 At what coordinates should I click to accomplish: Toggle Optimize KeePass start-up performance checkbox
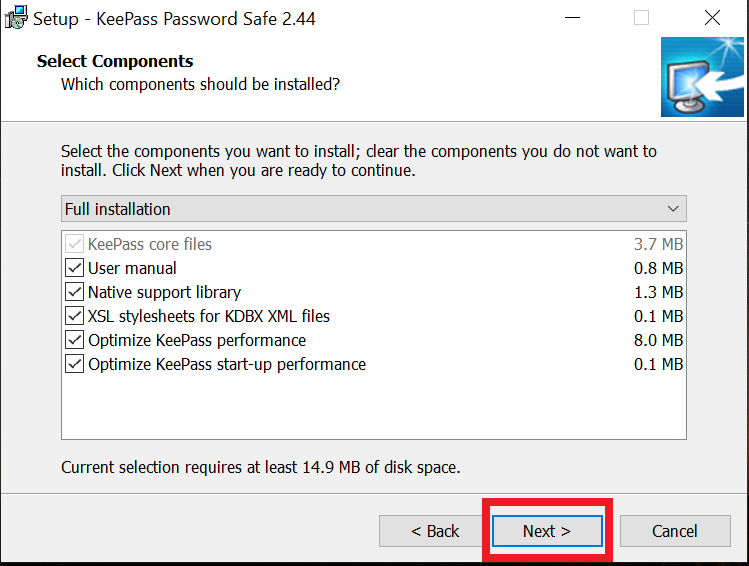pos(75,364)
